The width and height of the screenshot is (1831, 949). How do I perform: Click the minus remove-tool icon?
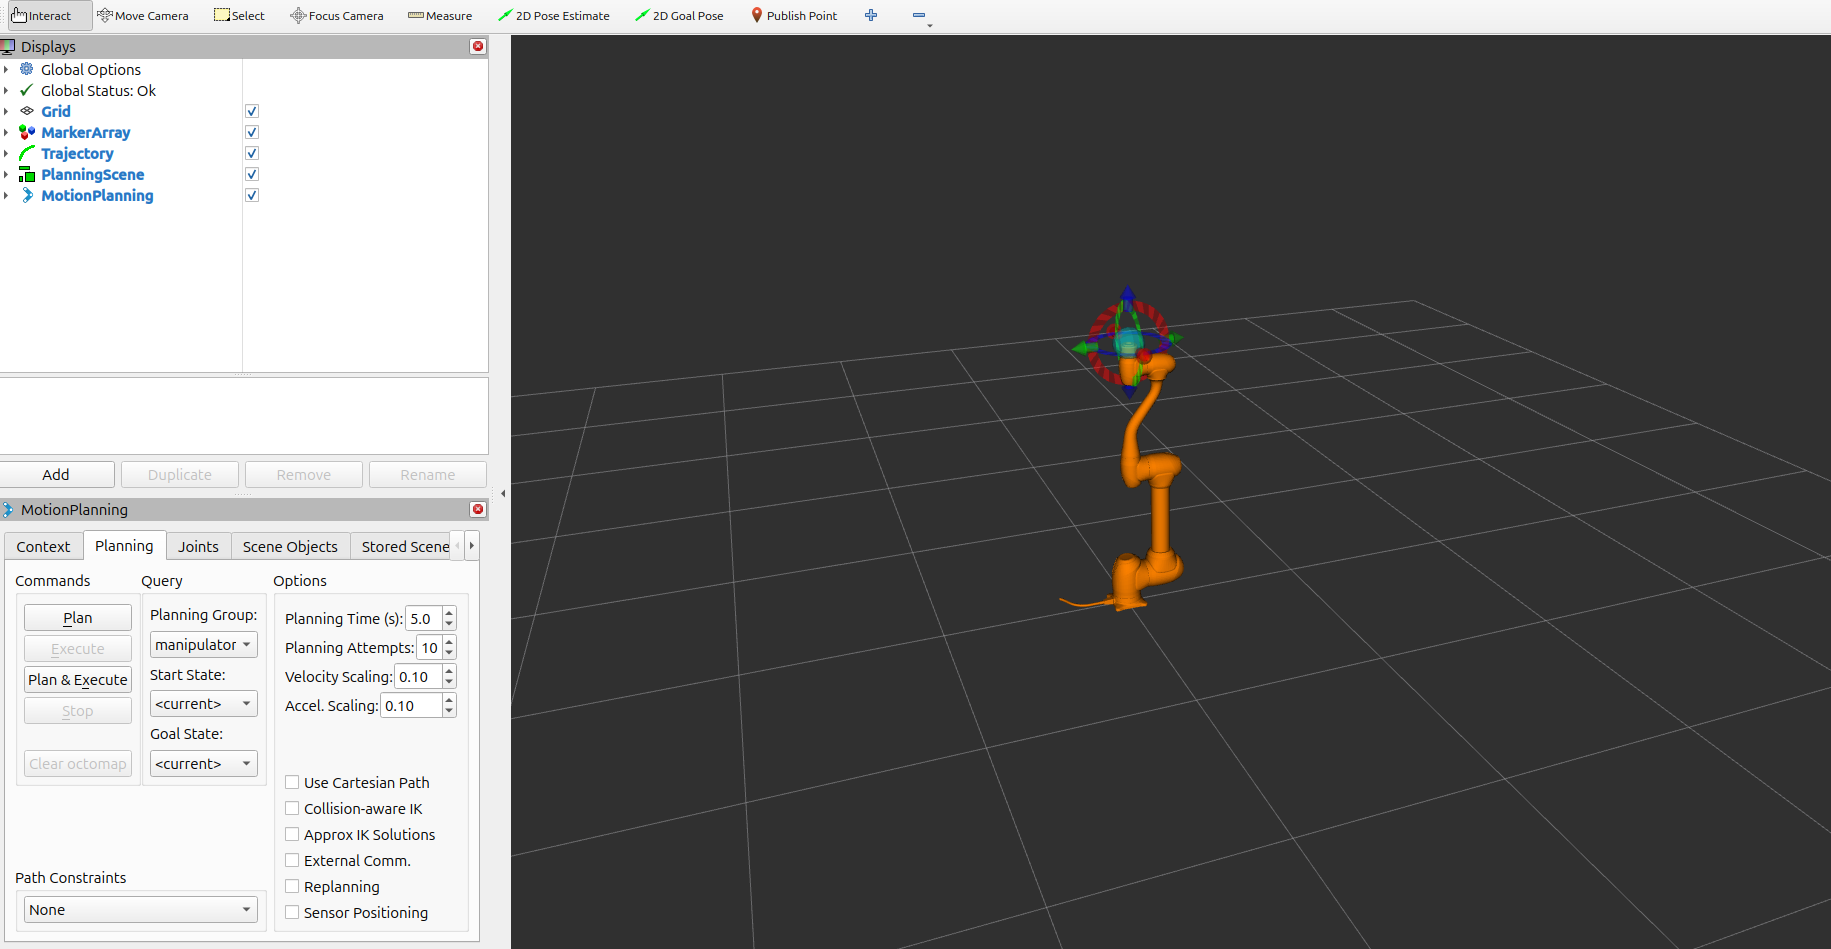[919, 15]
